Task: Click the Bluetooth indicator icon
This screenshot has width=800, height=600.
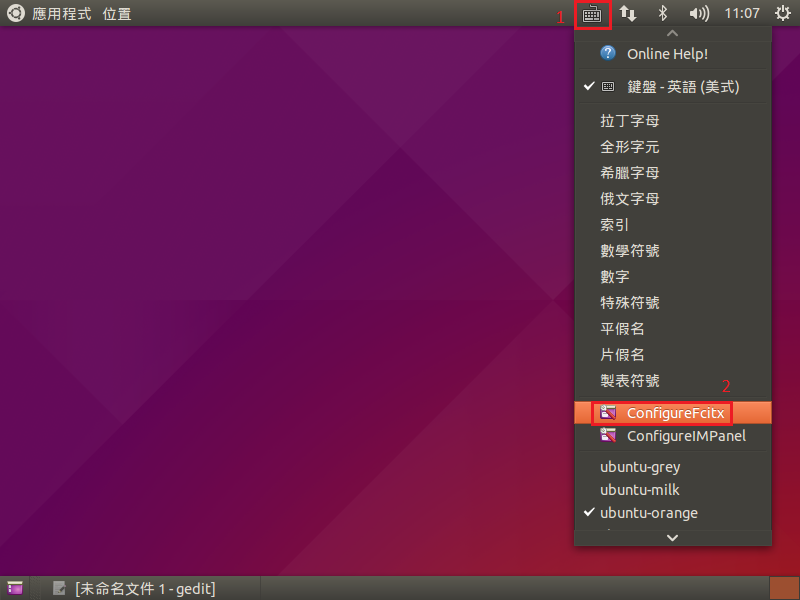Action: coord(662,14)
